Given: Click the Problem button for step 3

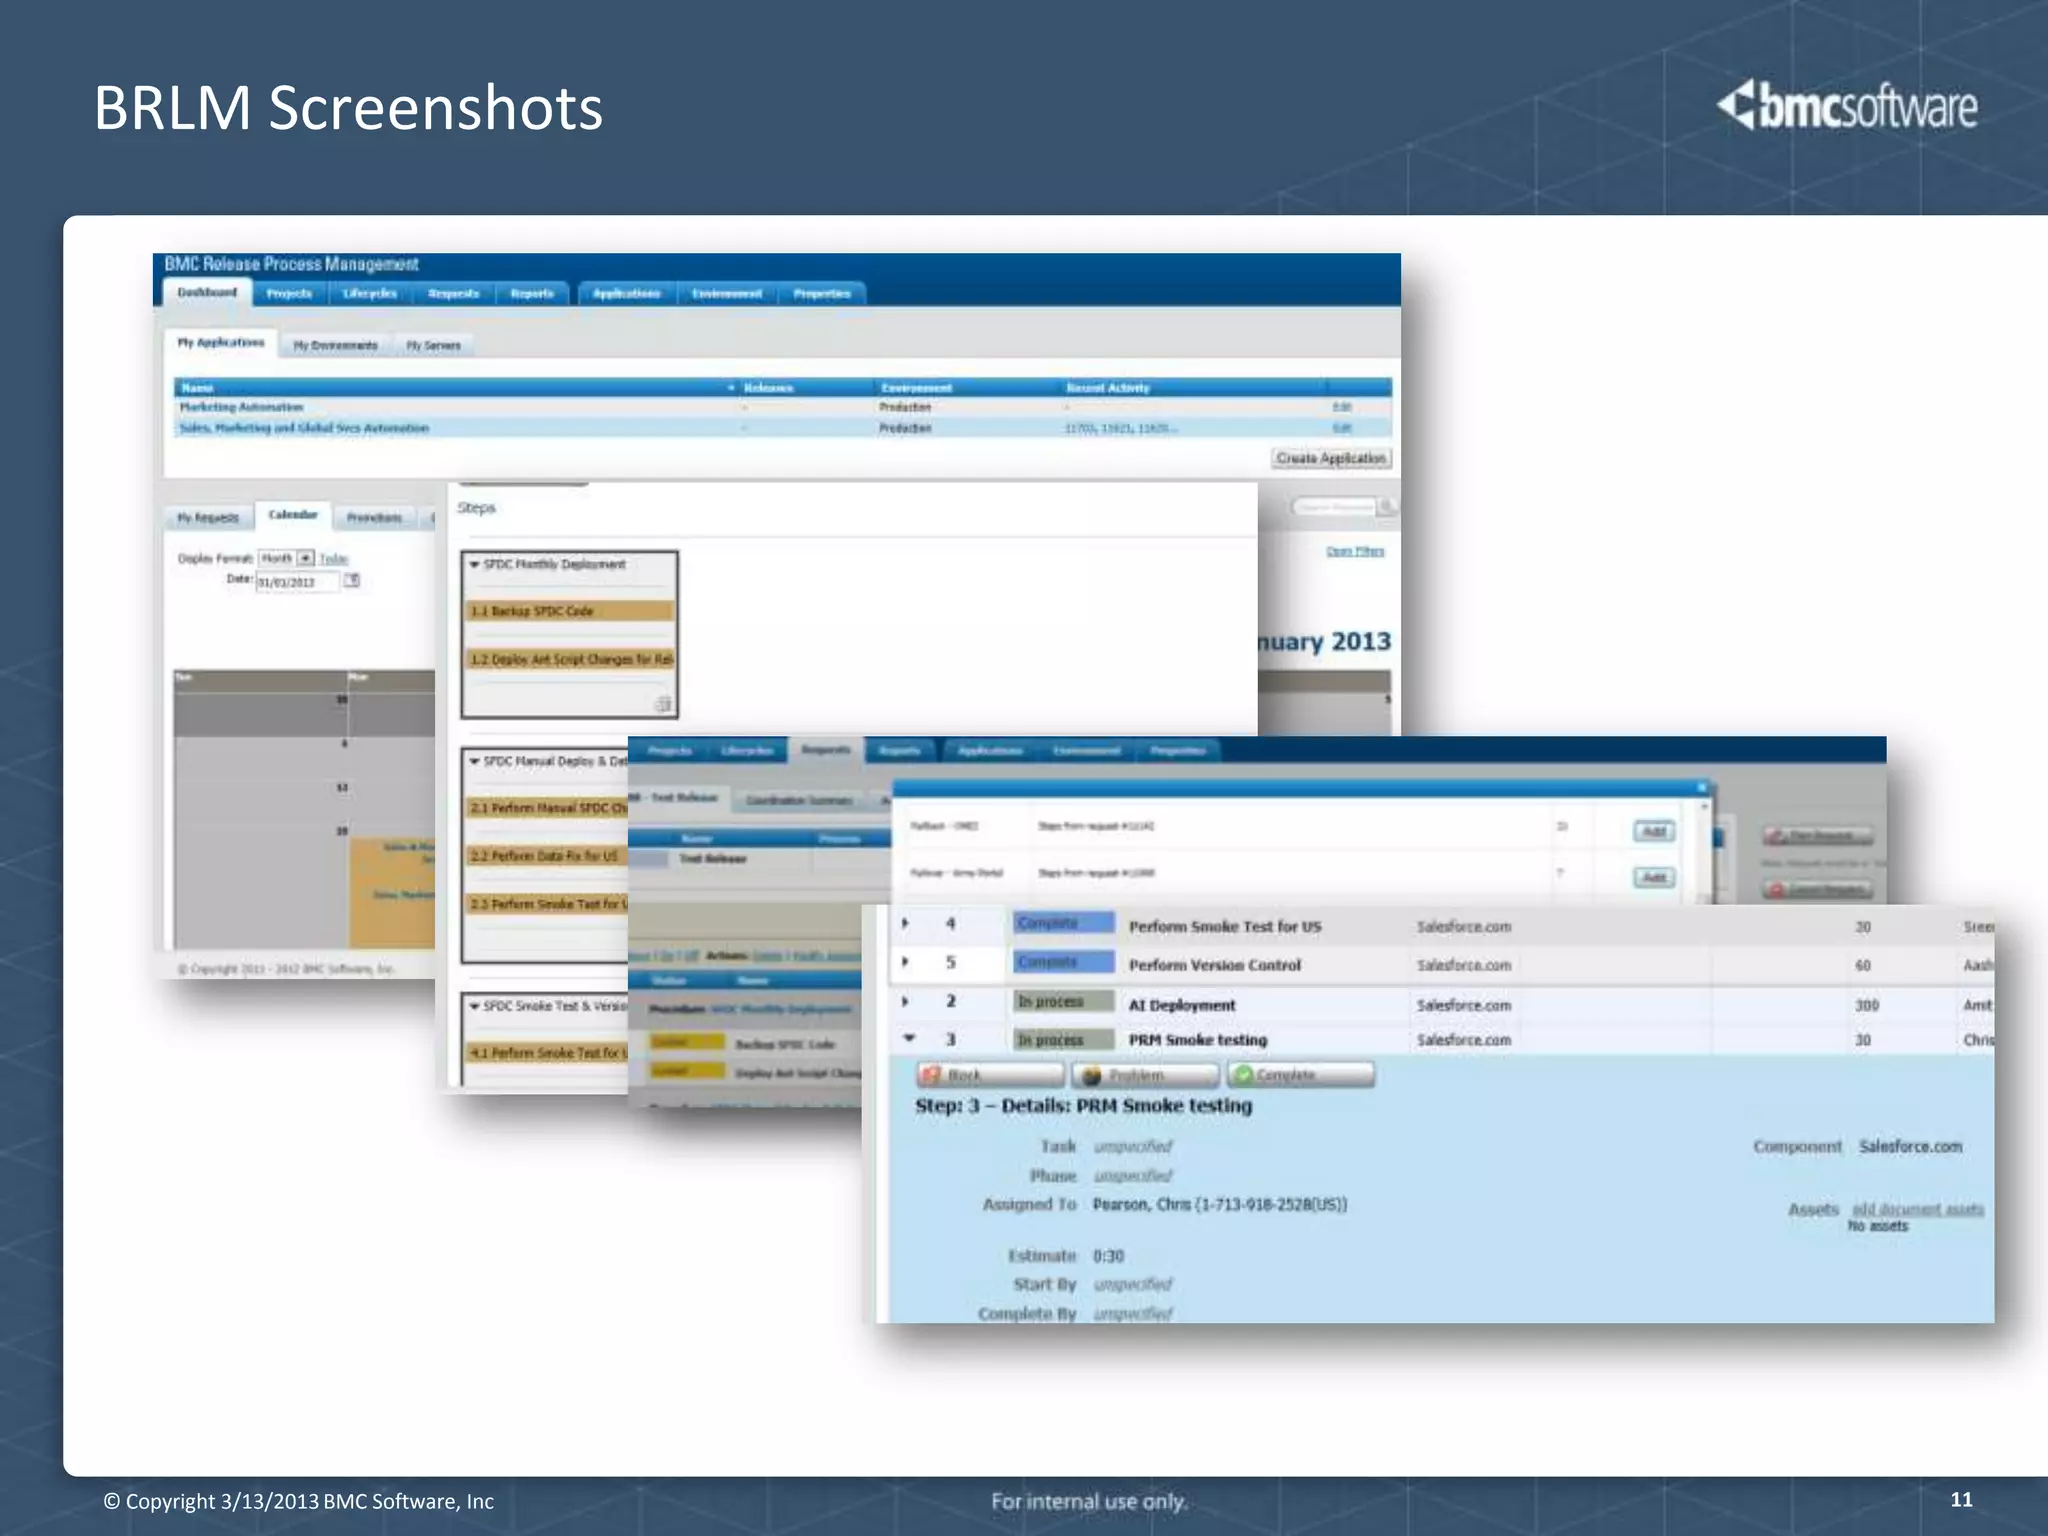Looking at the screenshot, I should click(1145, 1075).
